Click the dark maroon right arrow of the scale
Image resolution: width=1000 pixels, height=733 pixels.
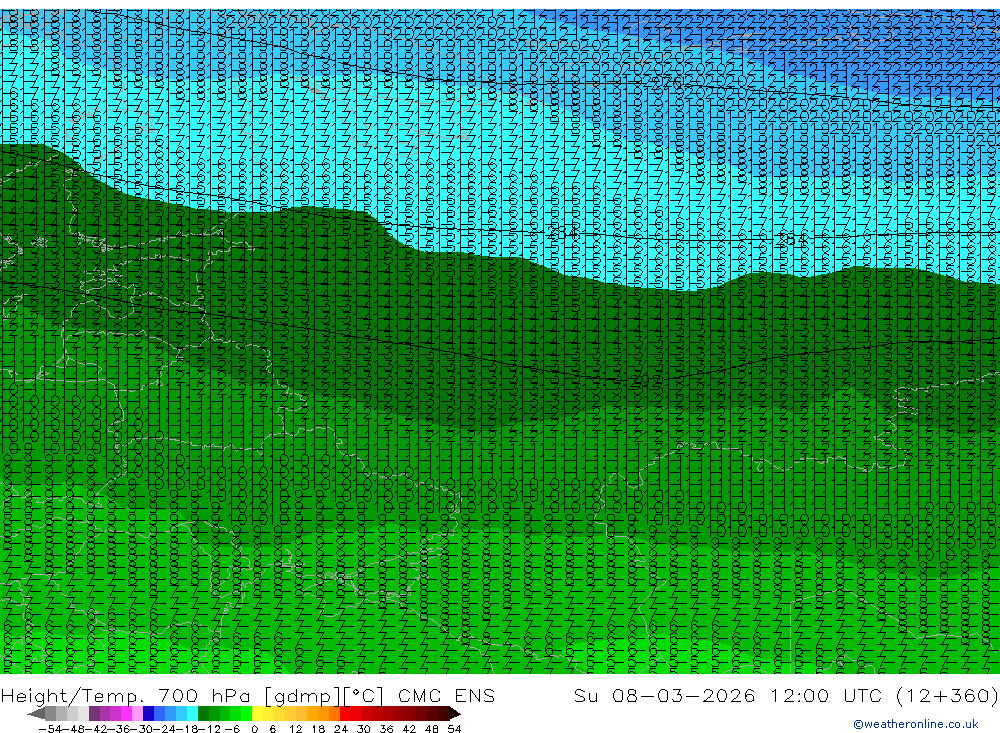(x=455, y=714)
